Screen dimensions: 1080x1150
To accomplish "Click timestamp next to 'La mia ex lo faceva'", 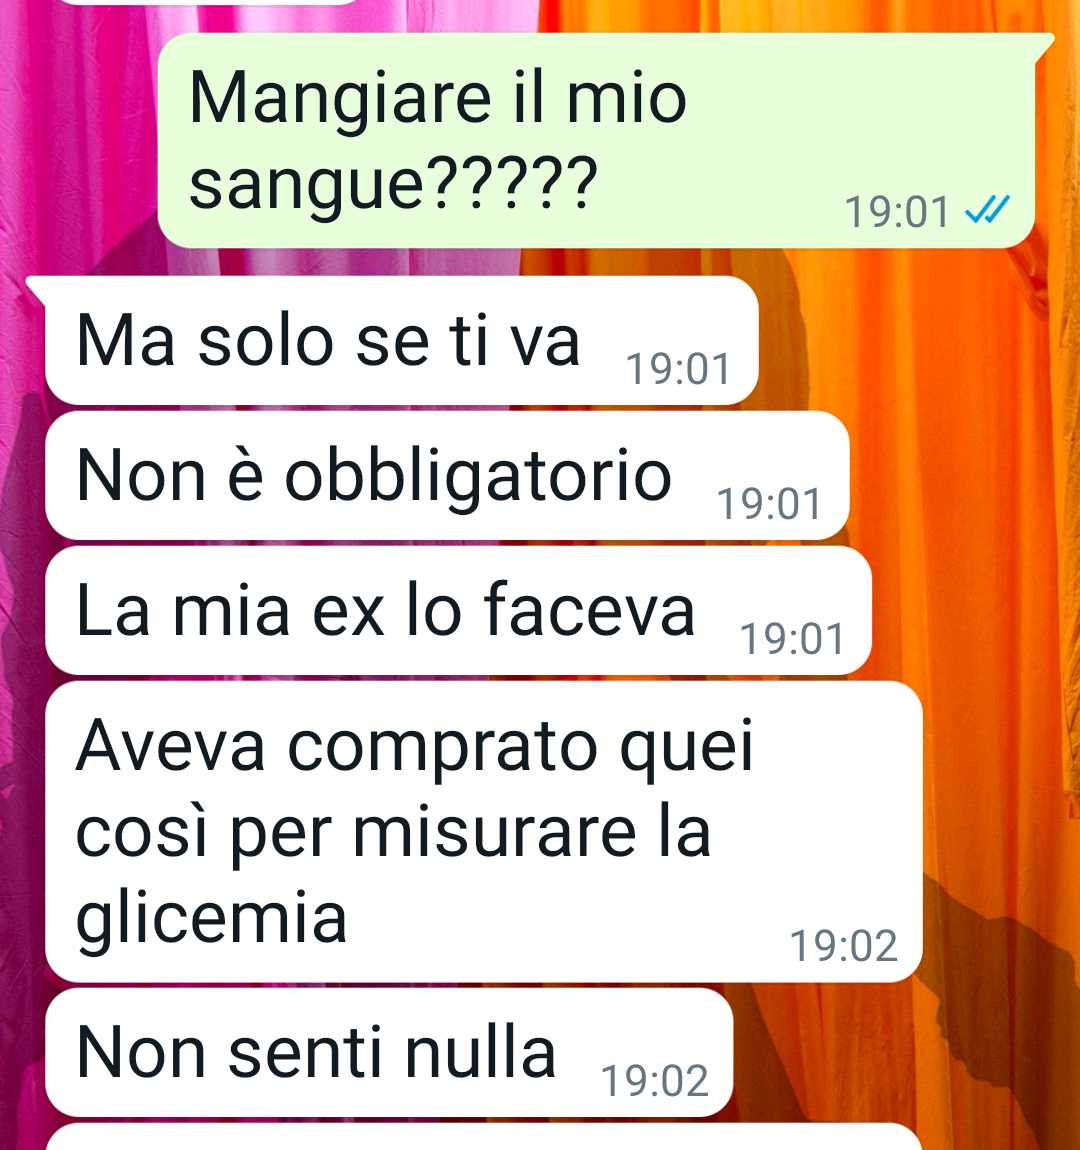I will click(792, 639).
